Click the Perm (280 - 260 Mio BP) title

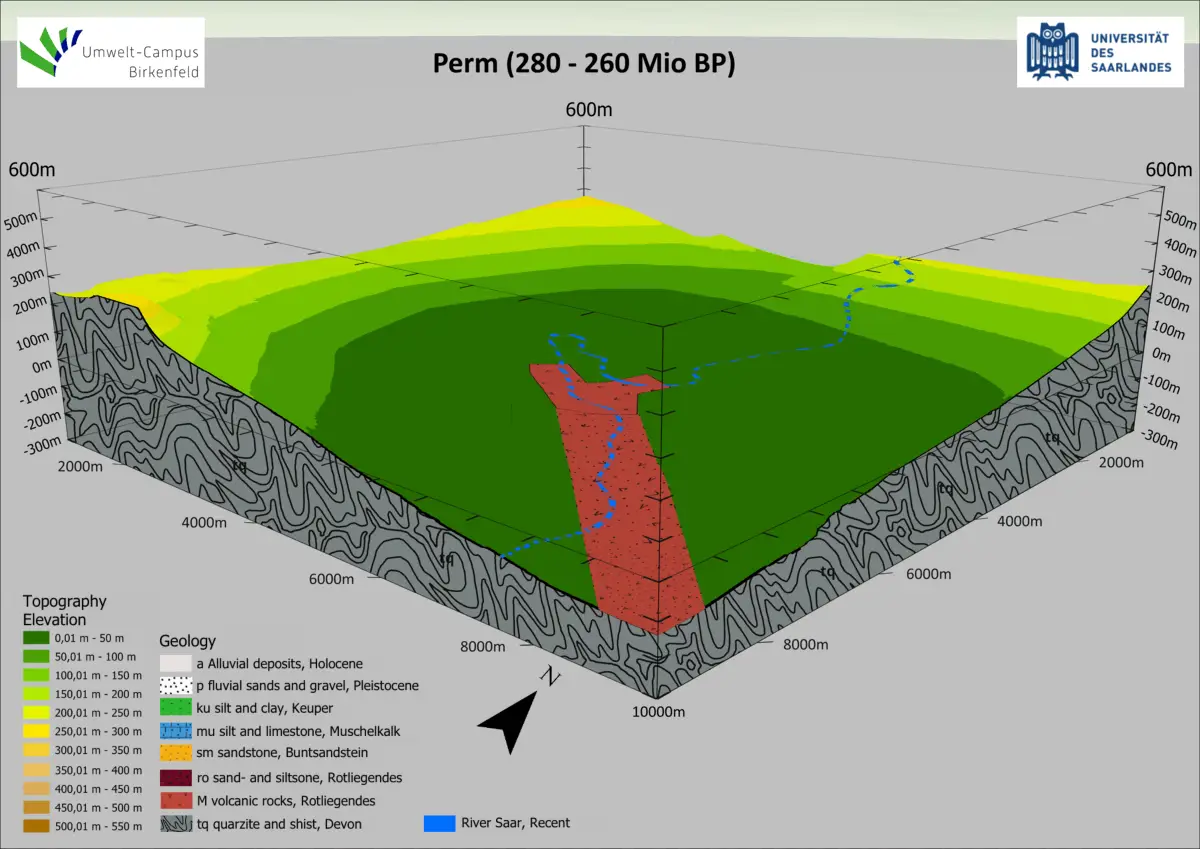pos(584,64)
